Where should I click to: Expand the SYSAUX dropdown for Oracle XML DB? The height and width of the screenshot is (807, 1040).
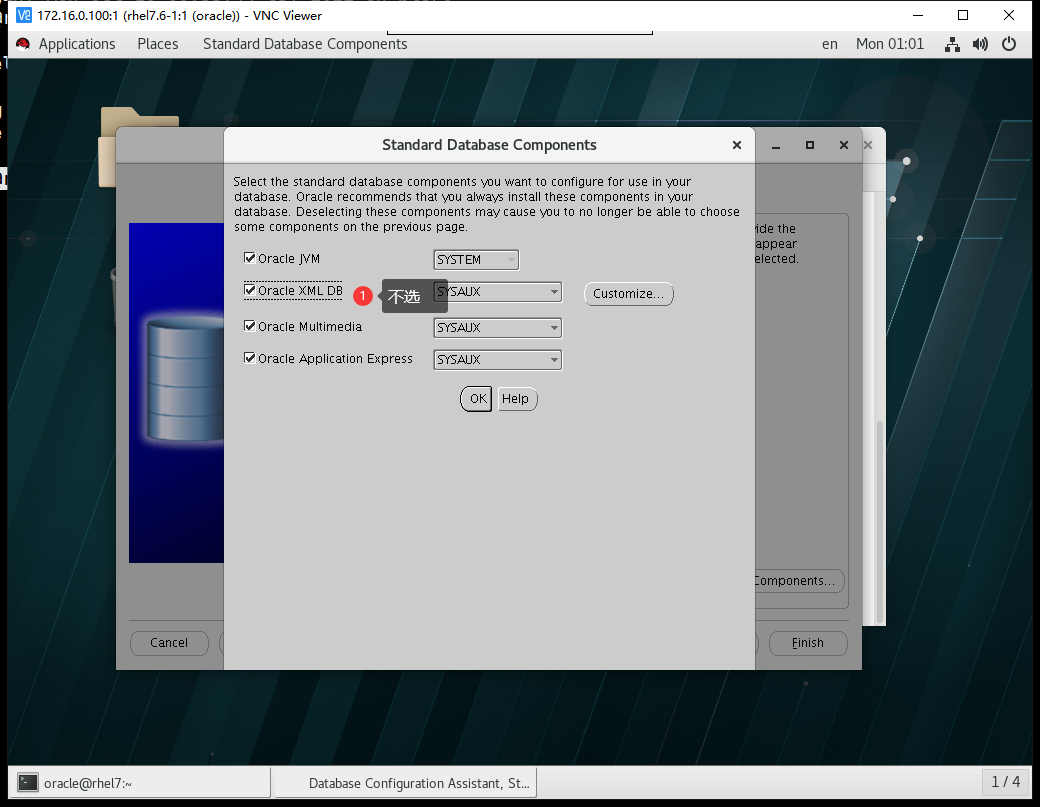pos(497,292)
